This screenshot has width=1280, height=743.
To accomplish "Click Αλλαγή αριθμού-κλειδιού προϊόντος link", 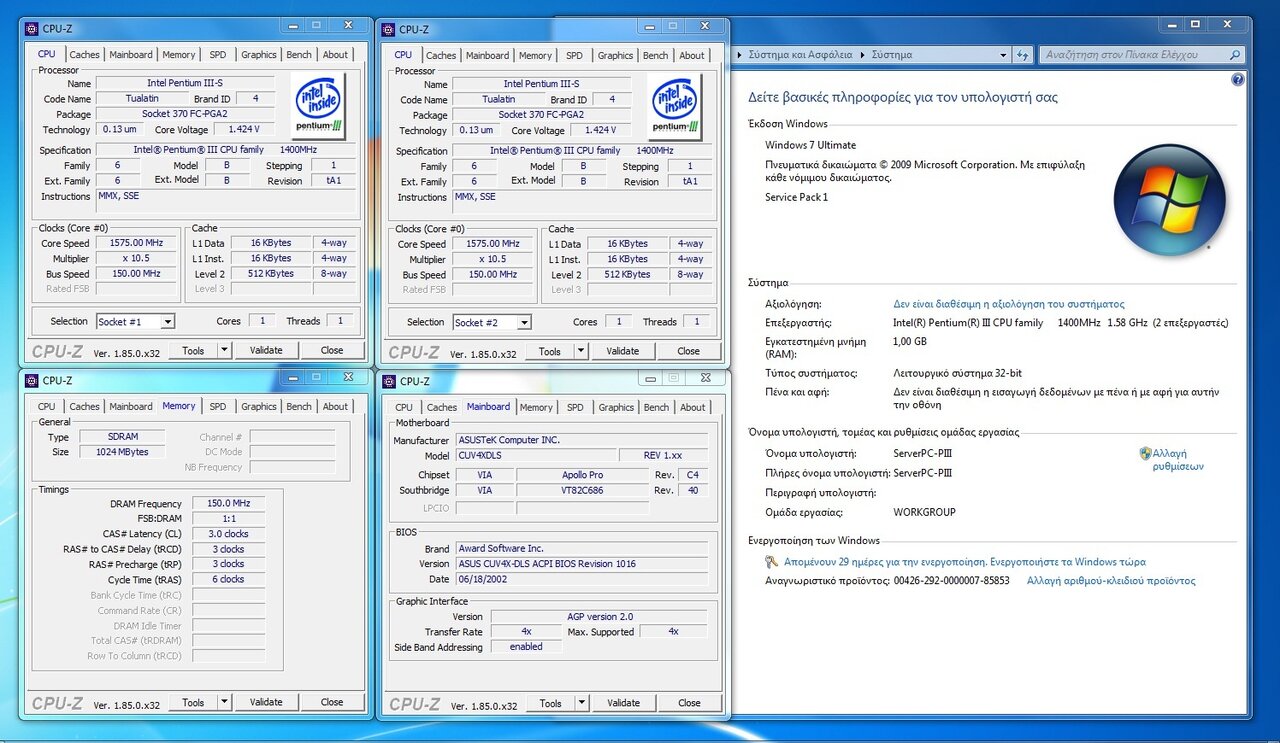I will coord(1111,580).
